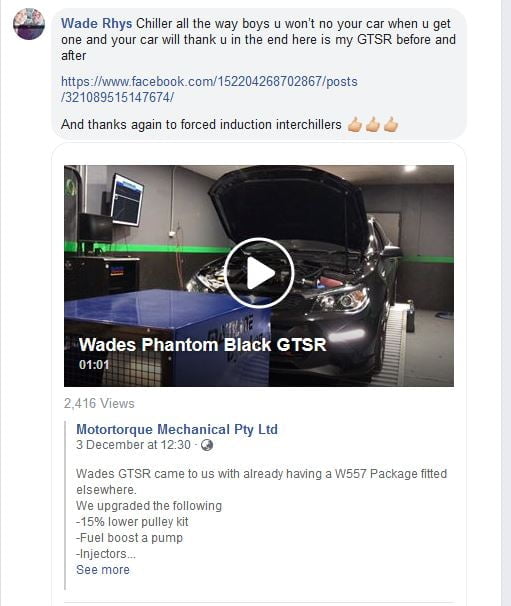Viewport: 511px width, 606px height.
Task: Open Motortorque Mechanical Pty Ltd page
Action: click(x=177, y=429)
